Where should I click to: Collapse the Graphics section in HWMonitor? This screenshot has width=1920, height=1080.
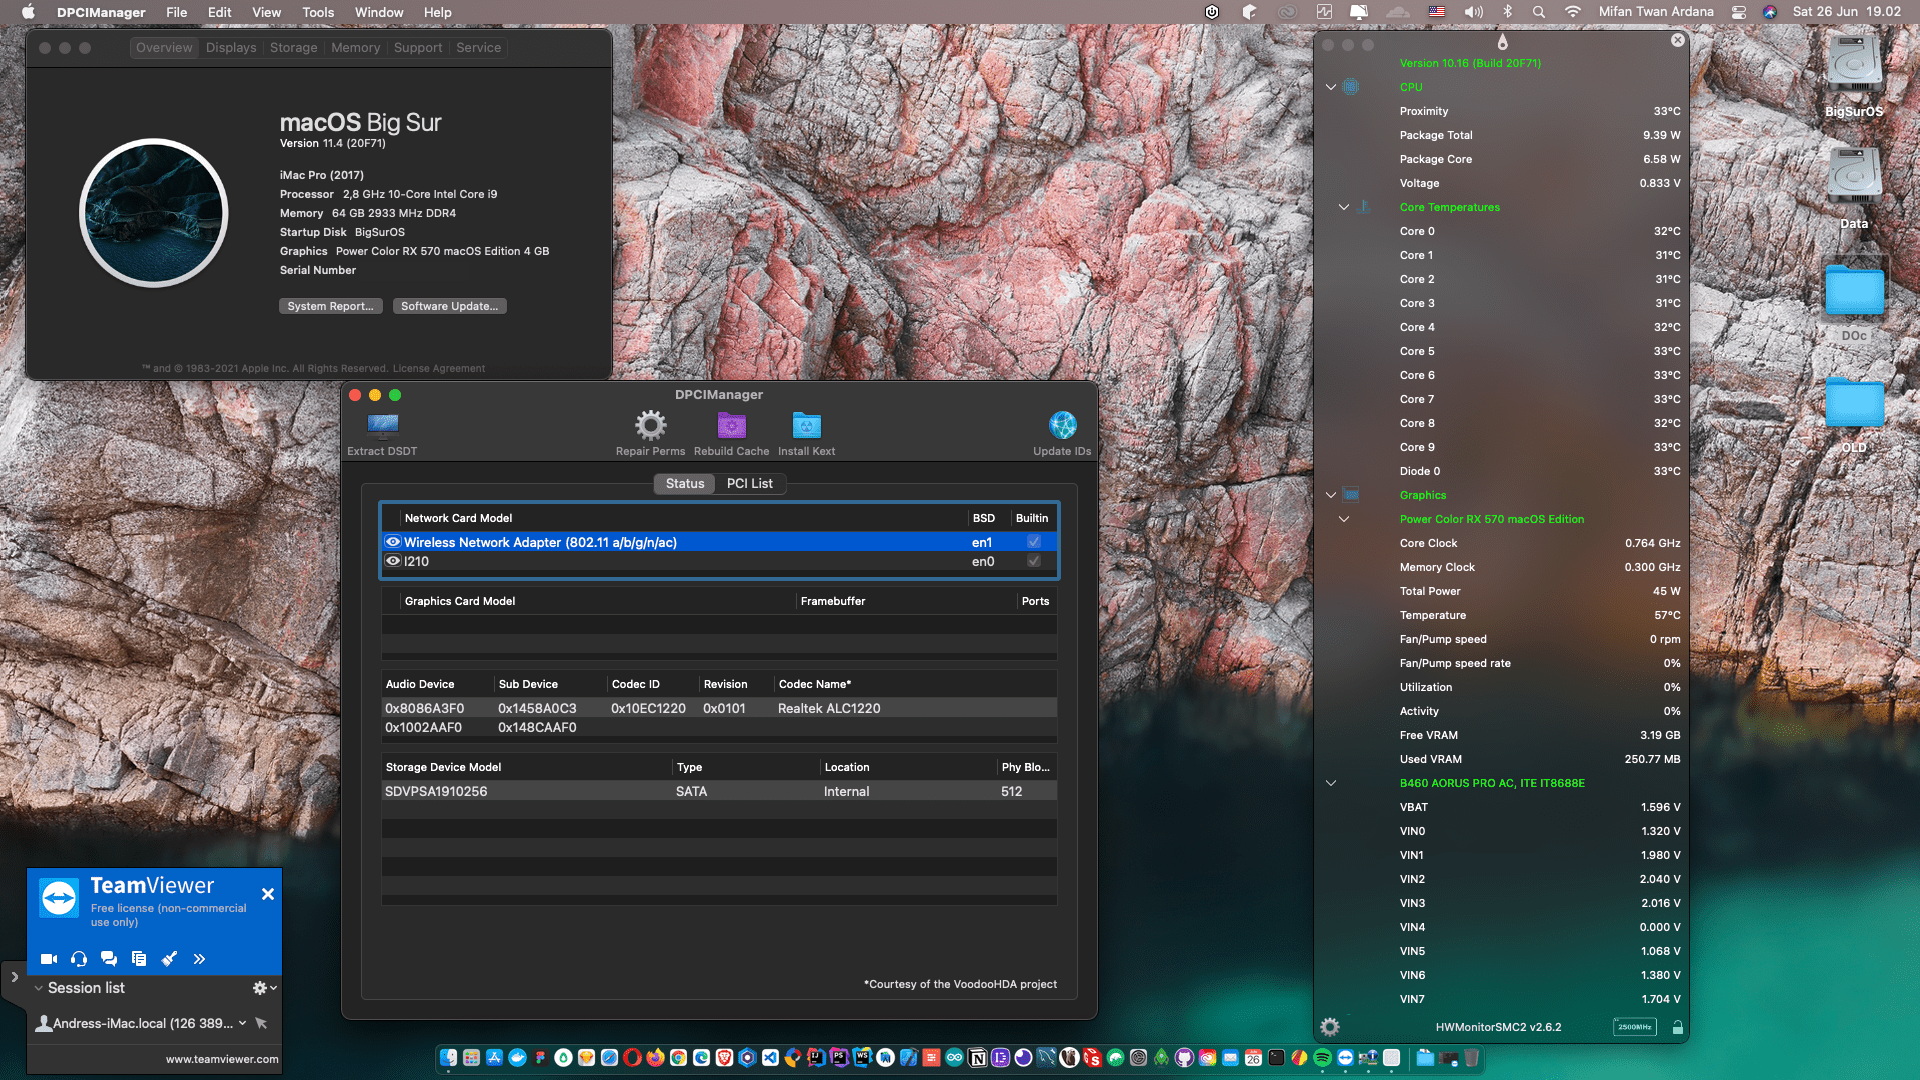click(x=1331, y=495)
